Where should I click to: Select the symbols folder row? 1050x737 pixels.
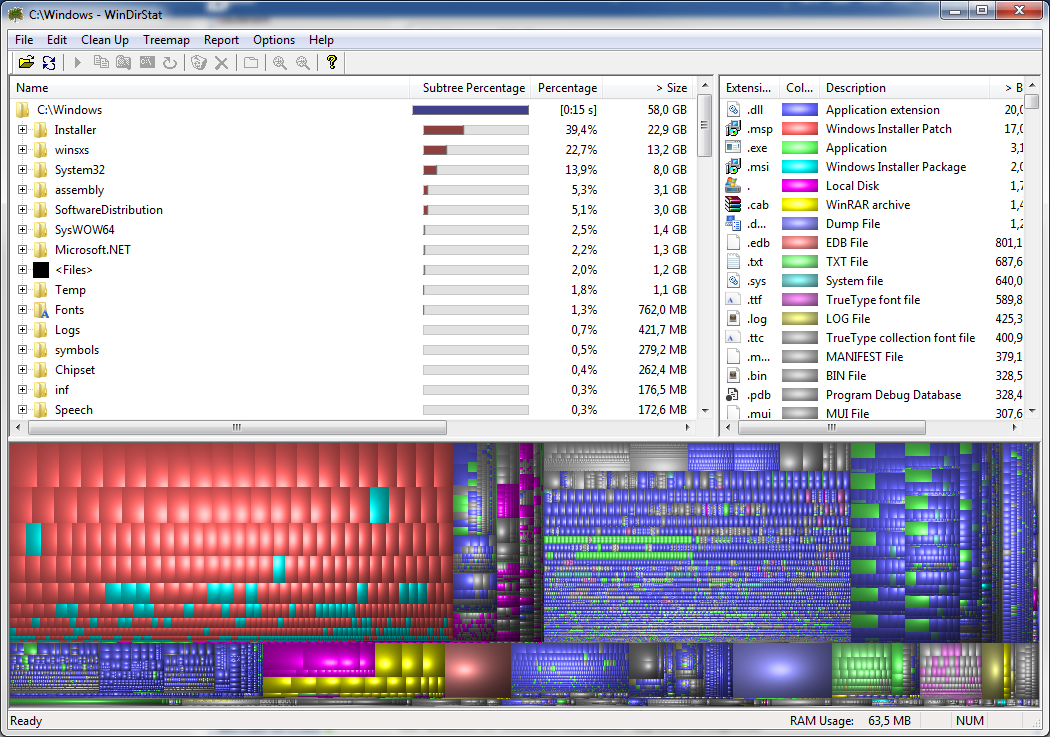click(x=352, y=349)
